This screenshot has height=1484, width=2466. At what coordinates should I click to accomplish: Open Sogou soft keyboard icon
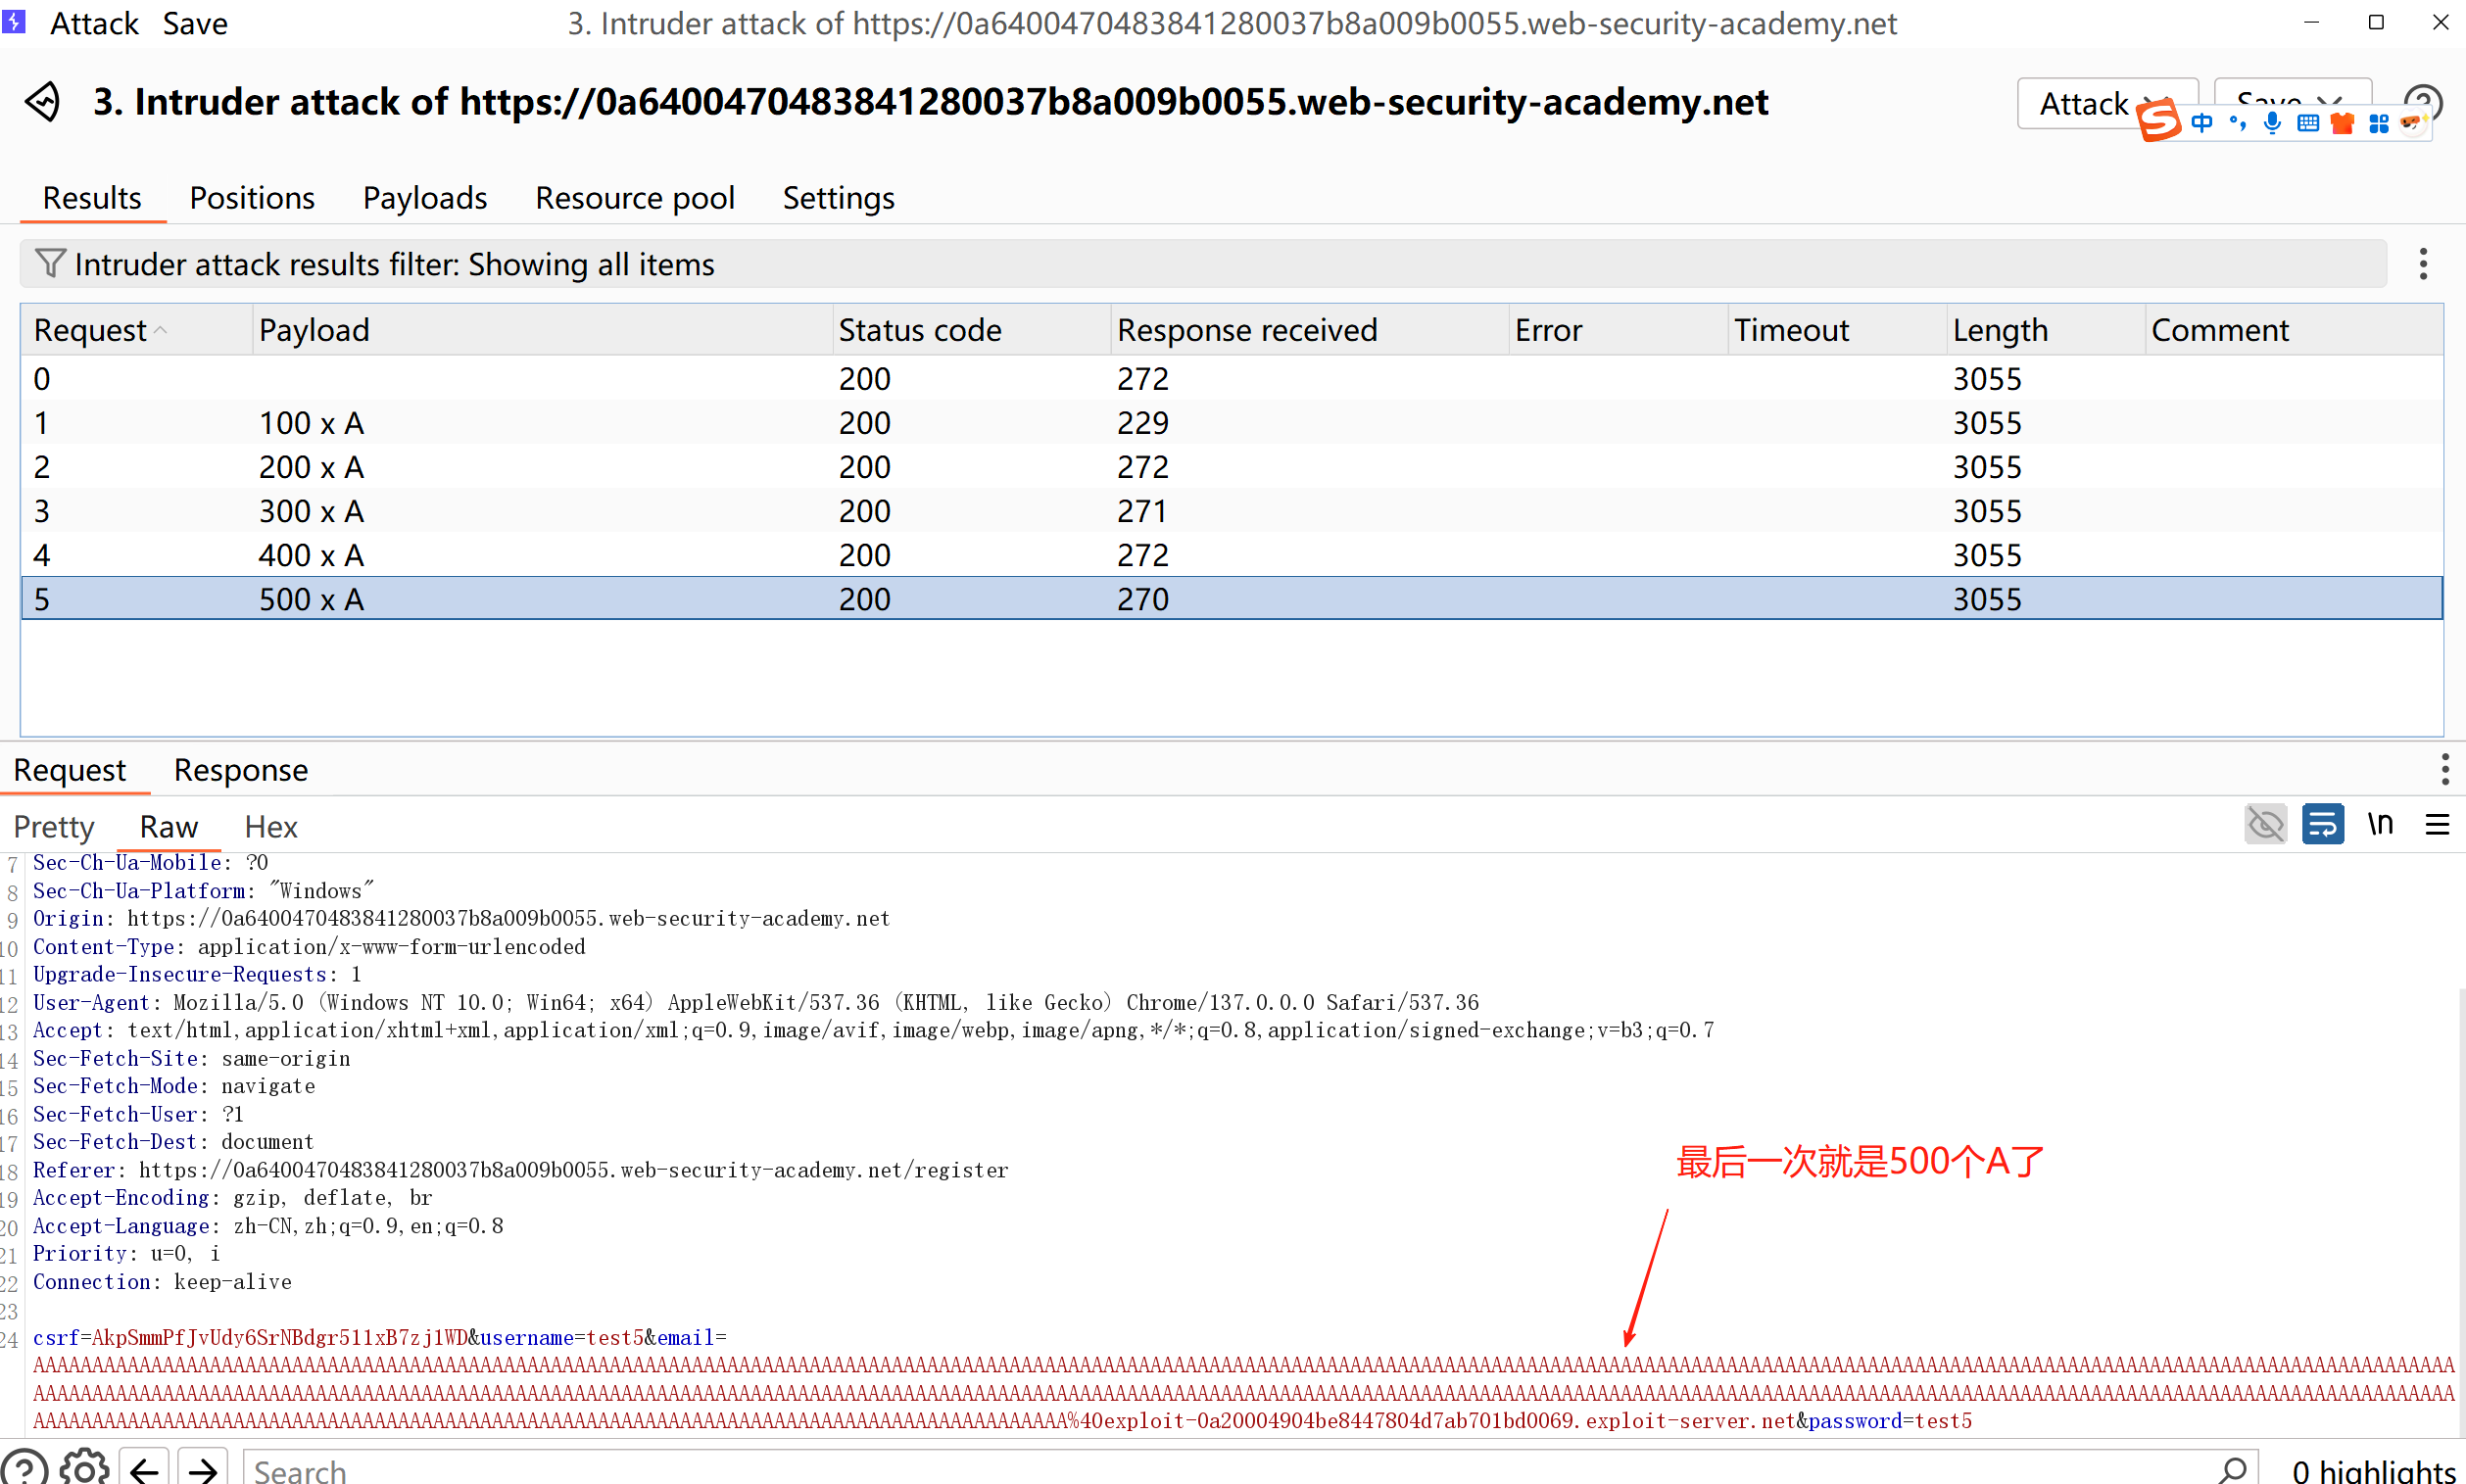(x=2307, y=123)
